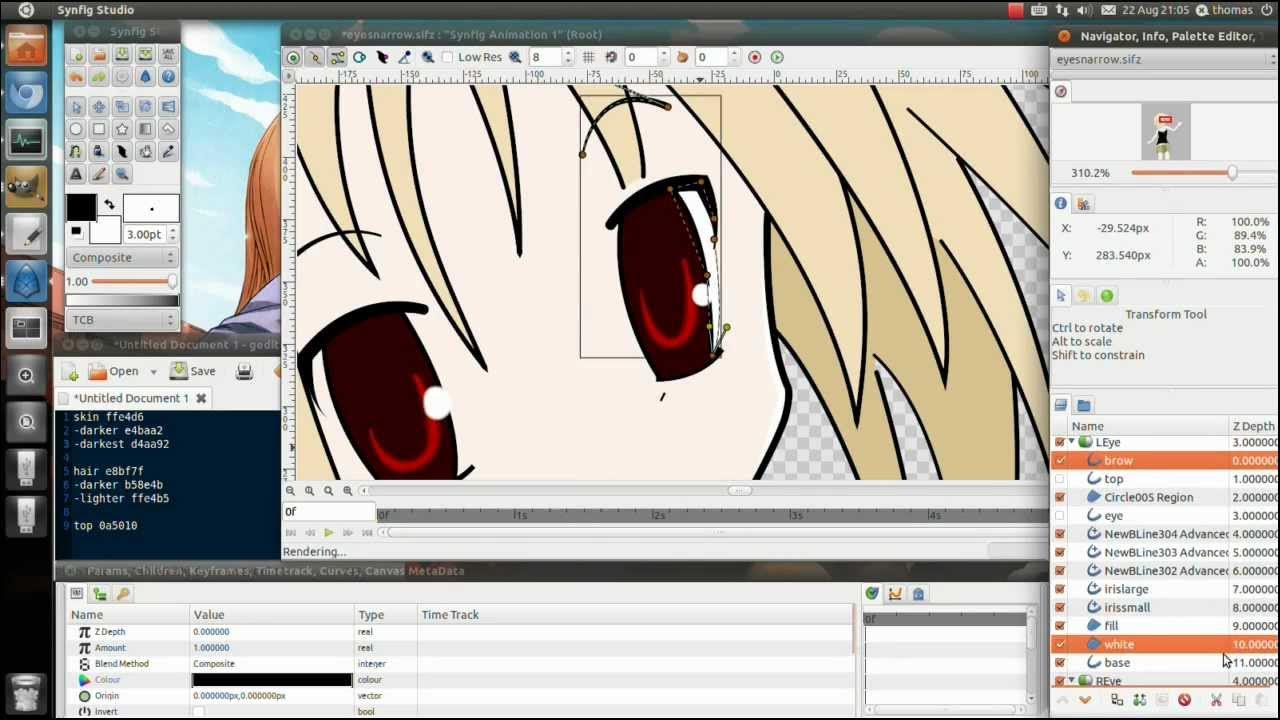Screen dimensions: 1280x720
Task: Select the Fill bucket tool
Action: click(99, 151)
